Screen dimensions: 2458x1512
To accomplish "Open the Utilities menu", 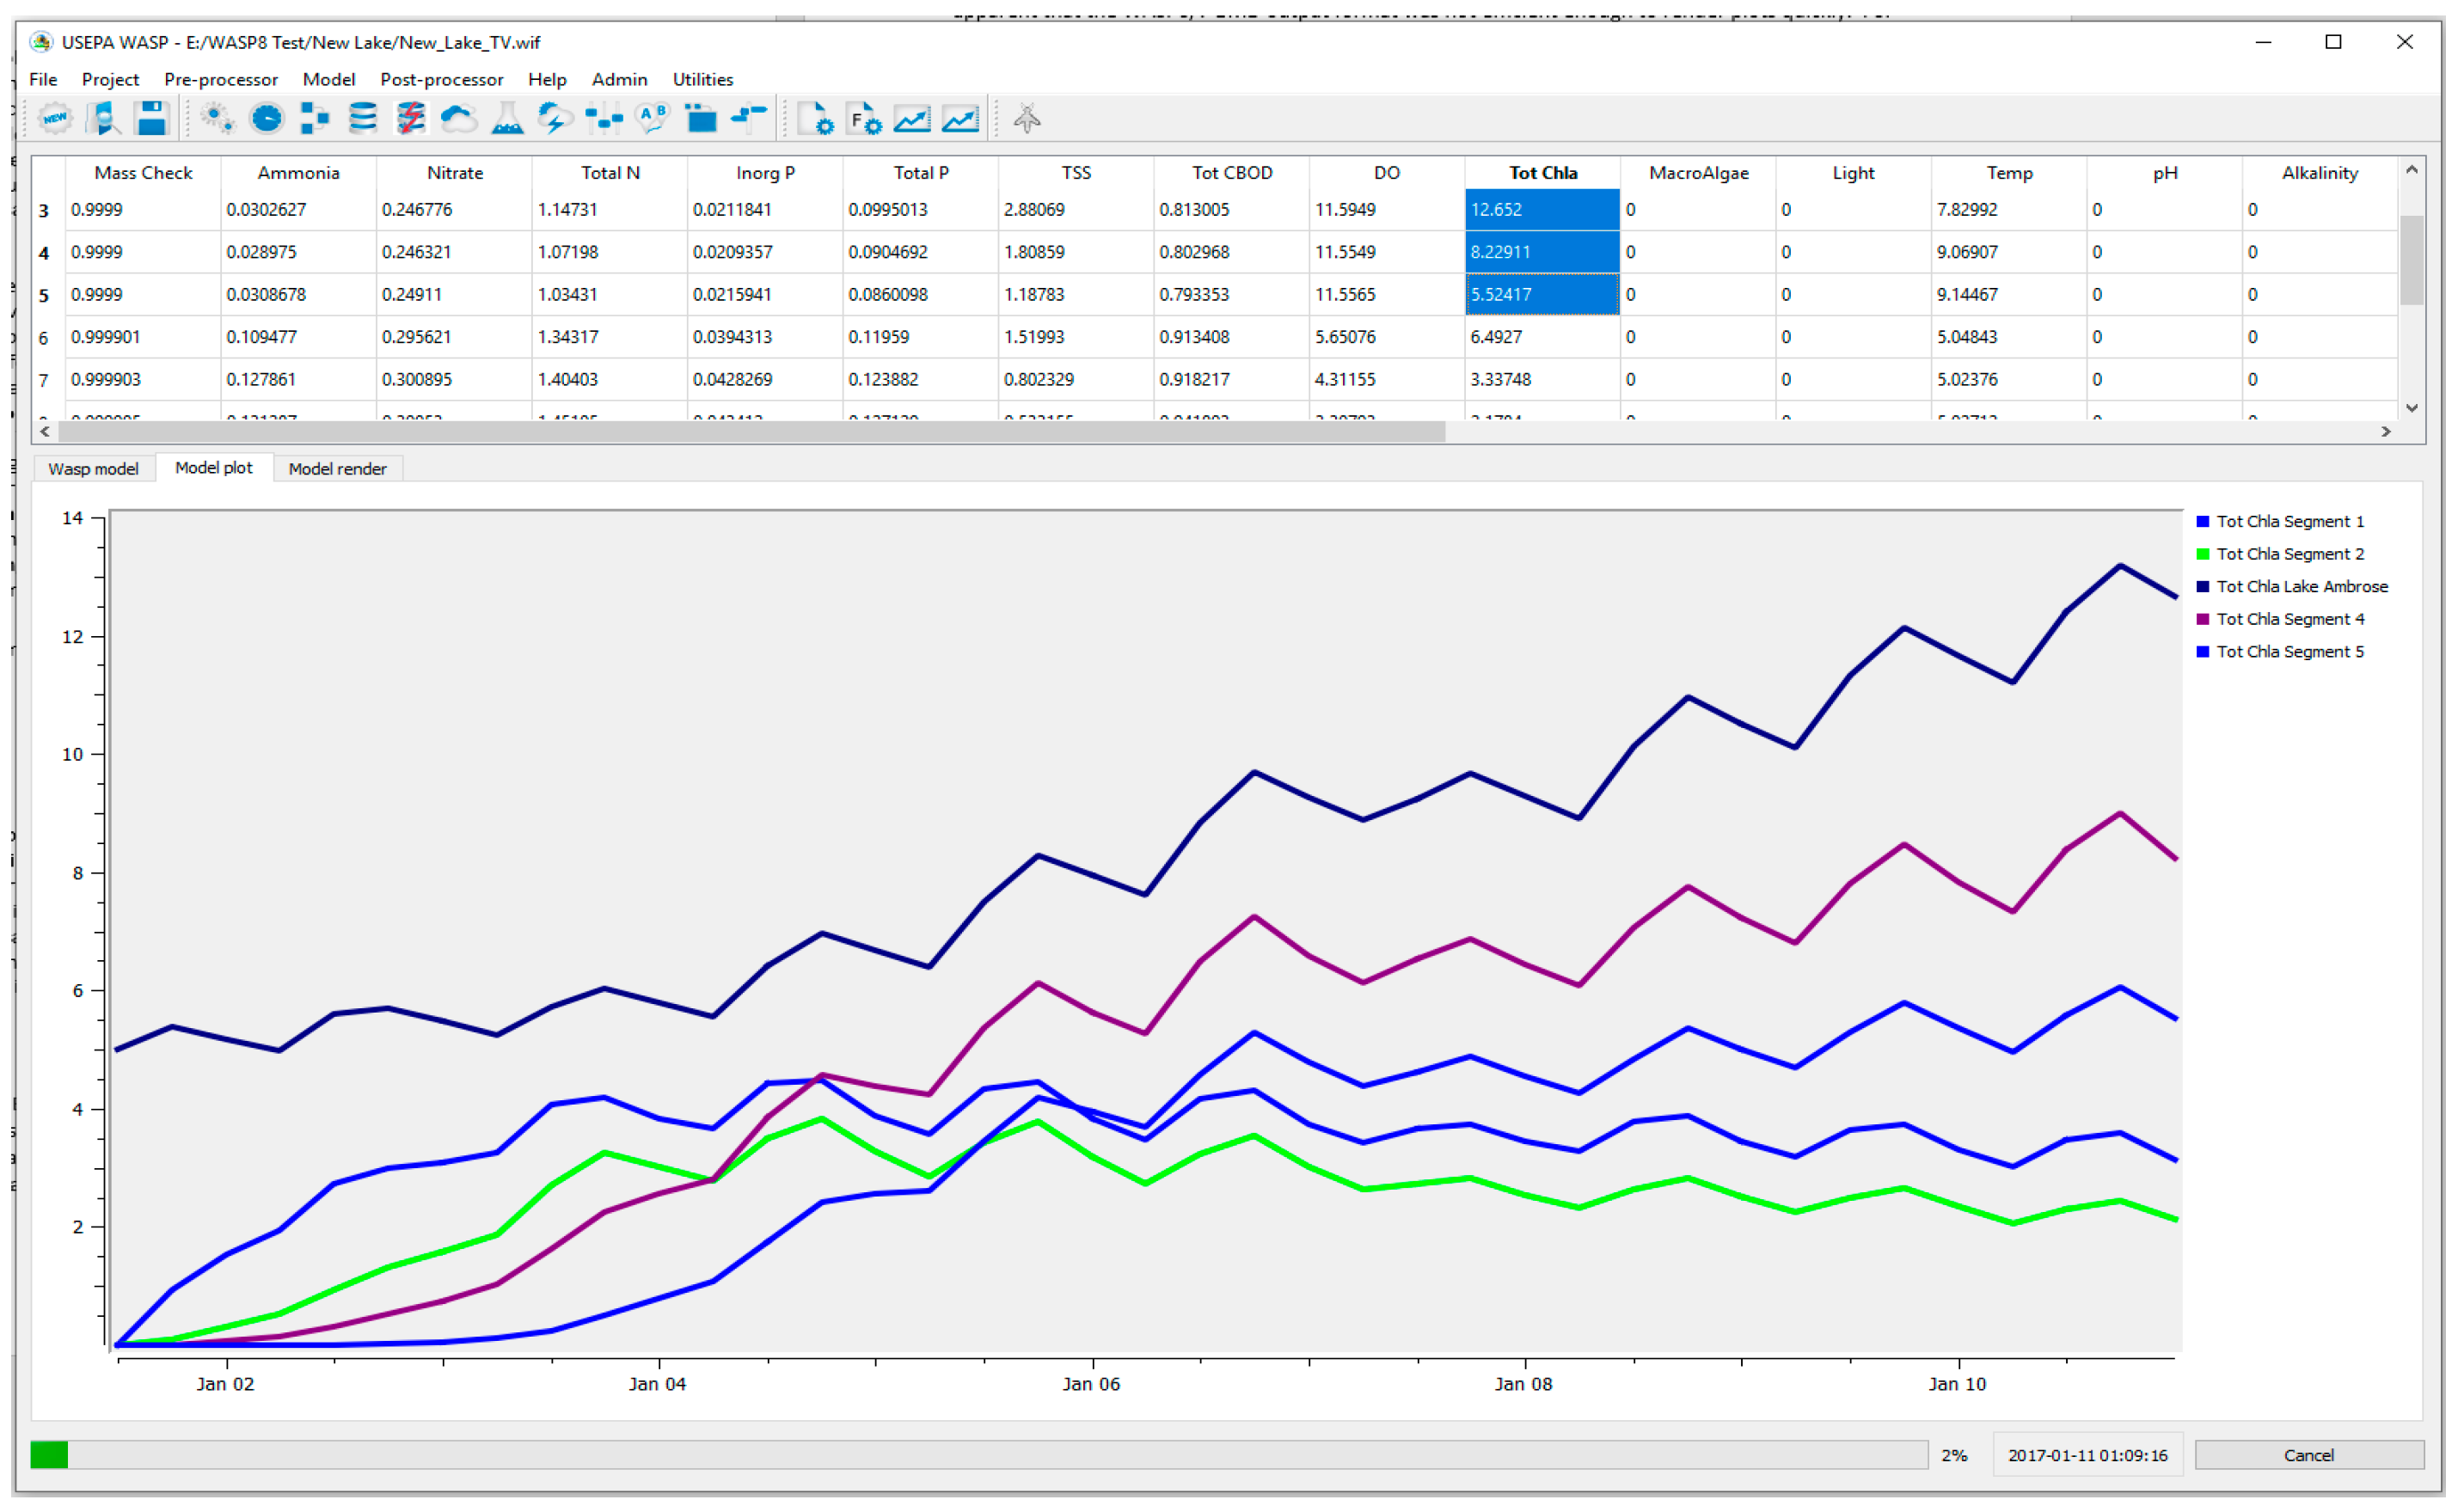I will (702, 79).
